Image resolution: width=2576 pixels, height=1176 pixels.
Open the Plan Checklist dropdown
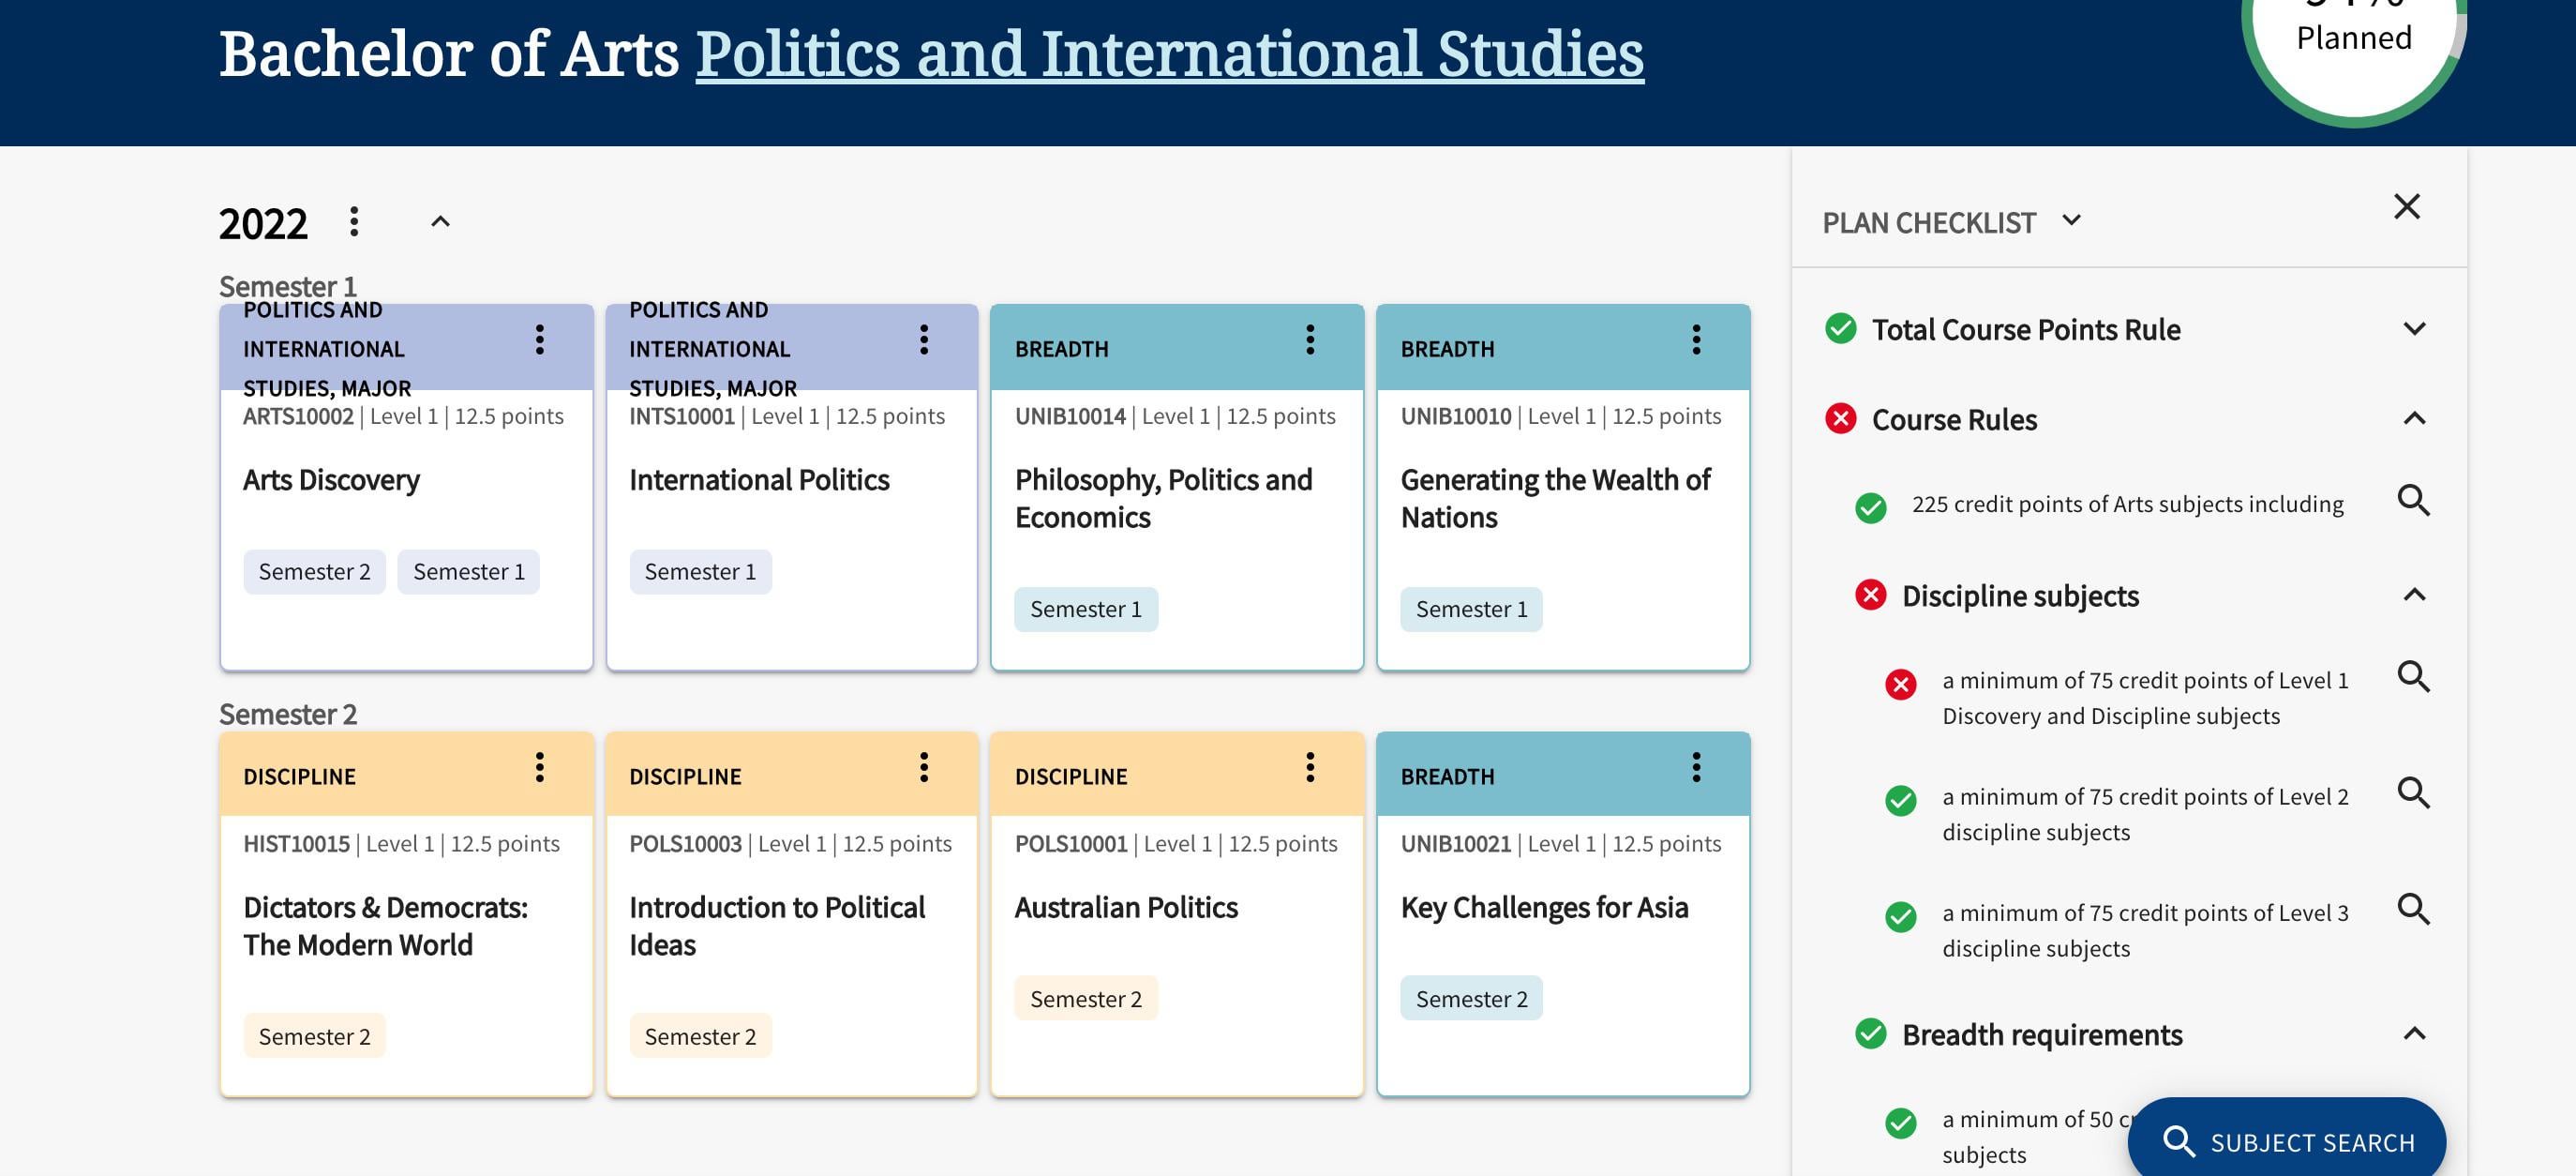coord(2071,220)
